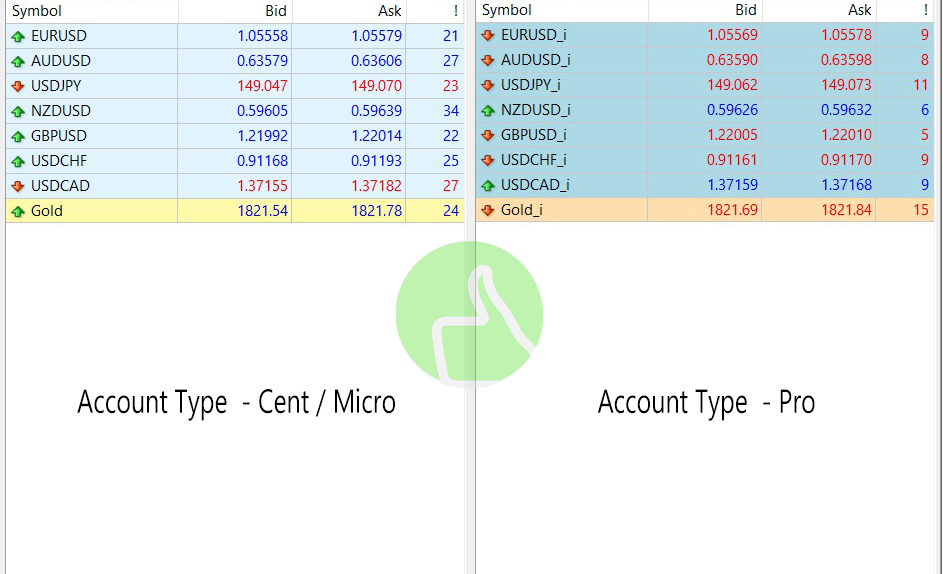The image size is (943, 574).
Task: Click the red down arrow beside USDJPY
Action: click(x=18, y=87)
